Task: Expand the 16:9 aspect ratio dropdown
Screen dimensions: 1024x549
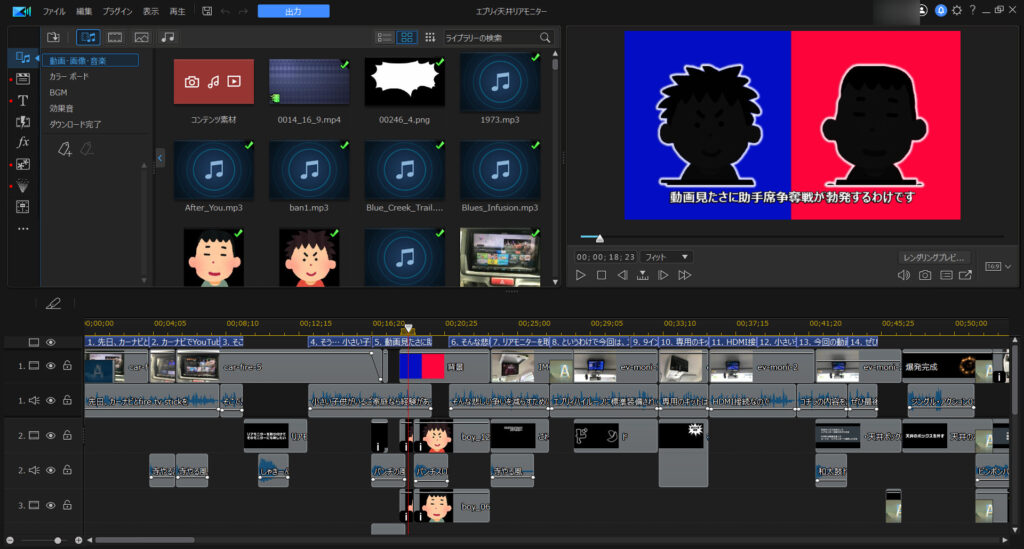Action: click(995, 267)
